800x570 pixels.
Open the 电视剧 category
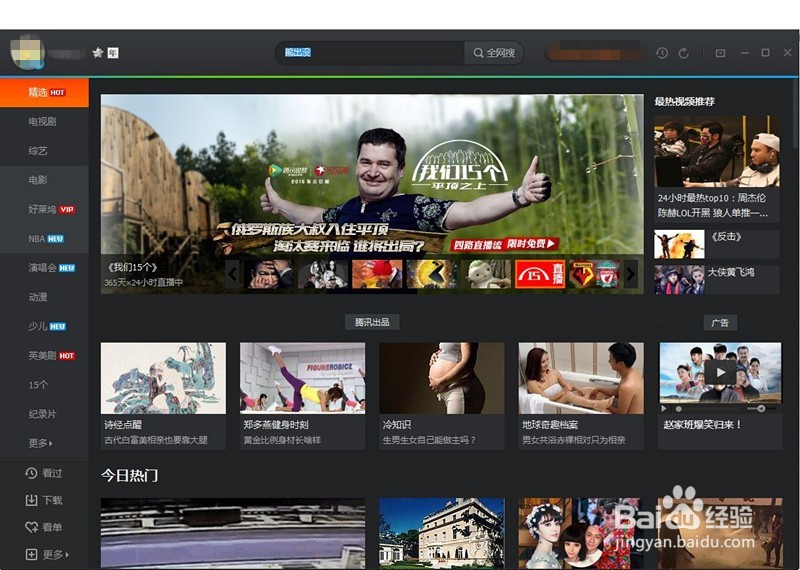[x=44, y=121]
